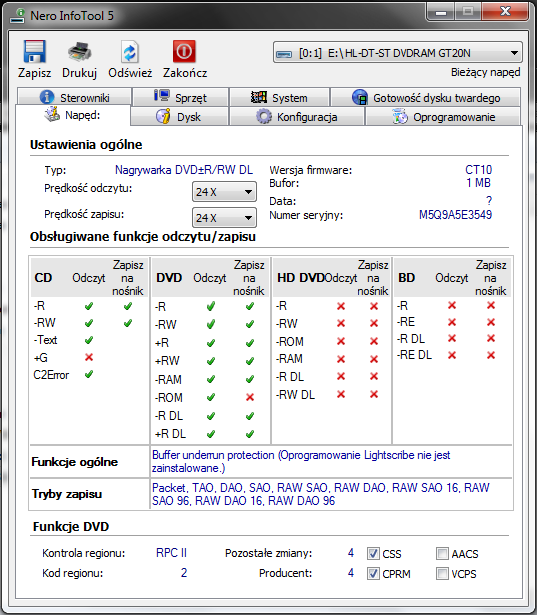Click the System windows icon

point(258,97)
